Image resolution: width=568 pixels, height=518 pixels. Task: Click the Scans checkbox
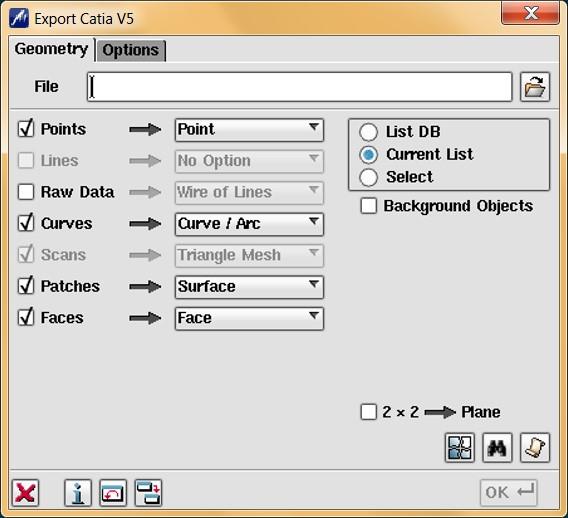click(x=26, y=254)
